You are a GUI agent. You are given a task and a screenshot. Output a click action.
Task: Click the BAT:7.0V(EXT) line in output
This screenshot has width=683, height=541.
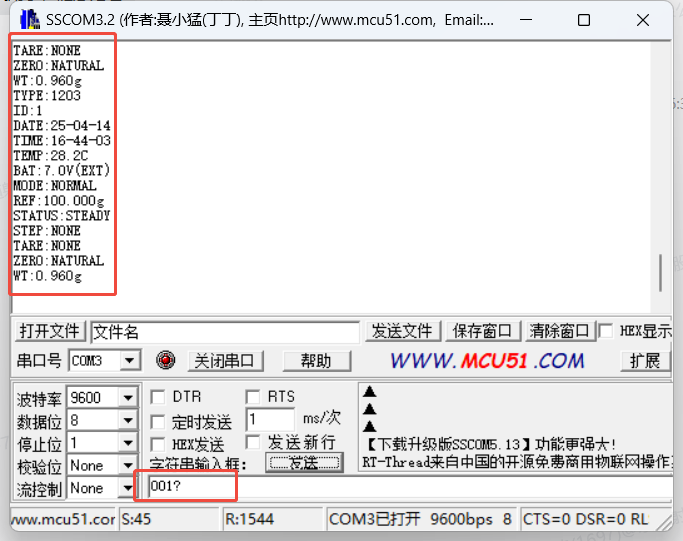(61, 170)
